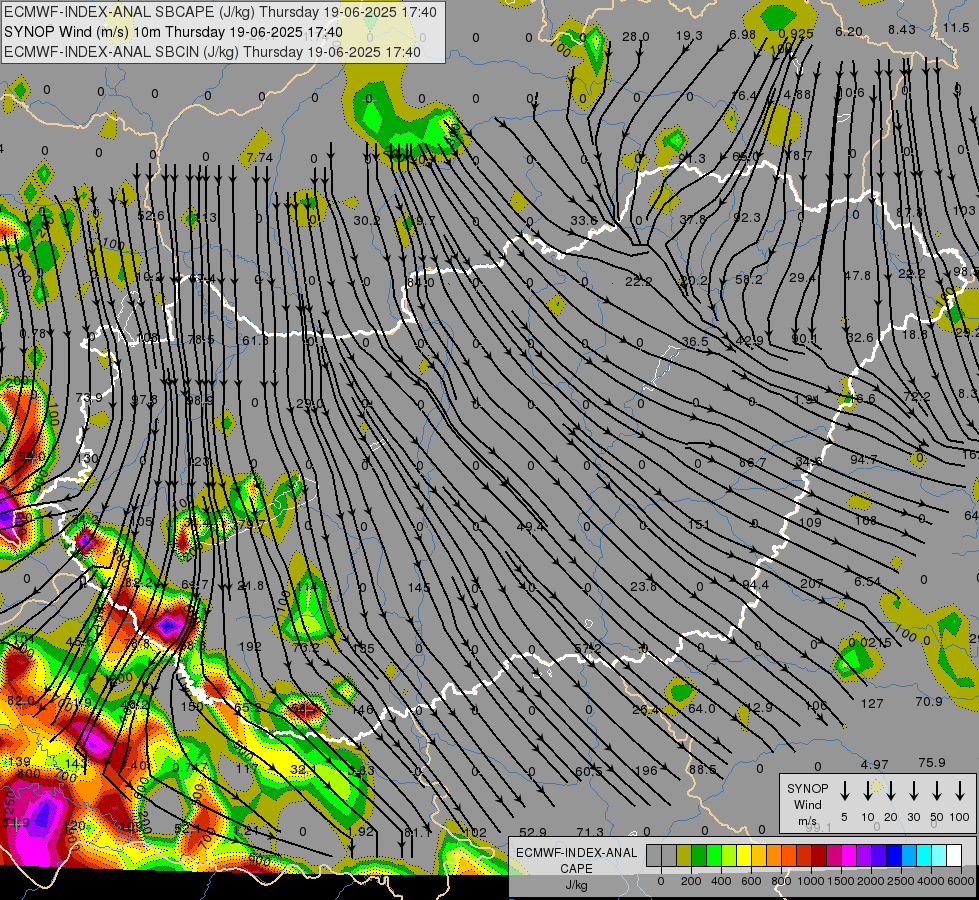Pick the yellow swatch in CAPE legend
Viewport: 979px width, 900px height.
(744, 856)
